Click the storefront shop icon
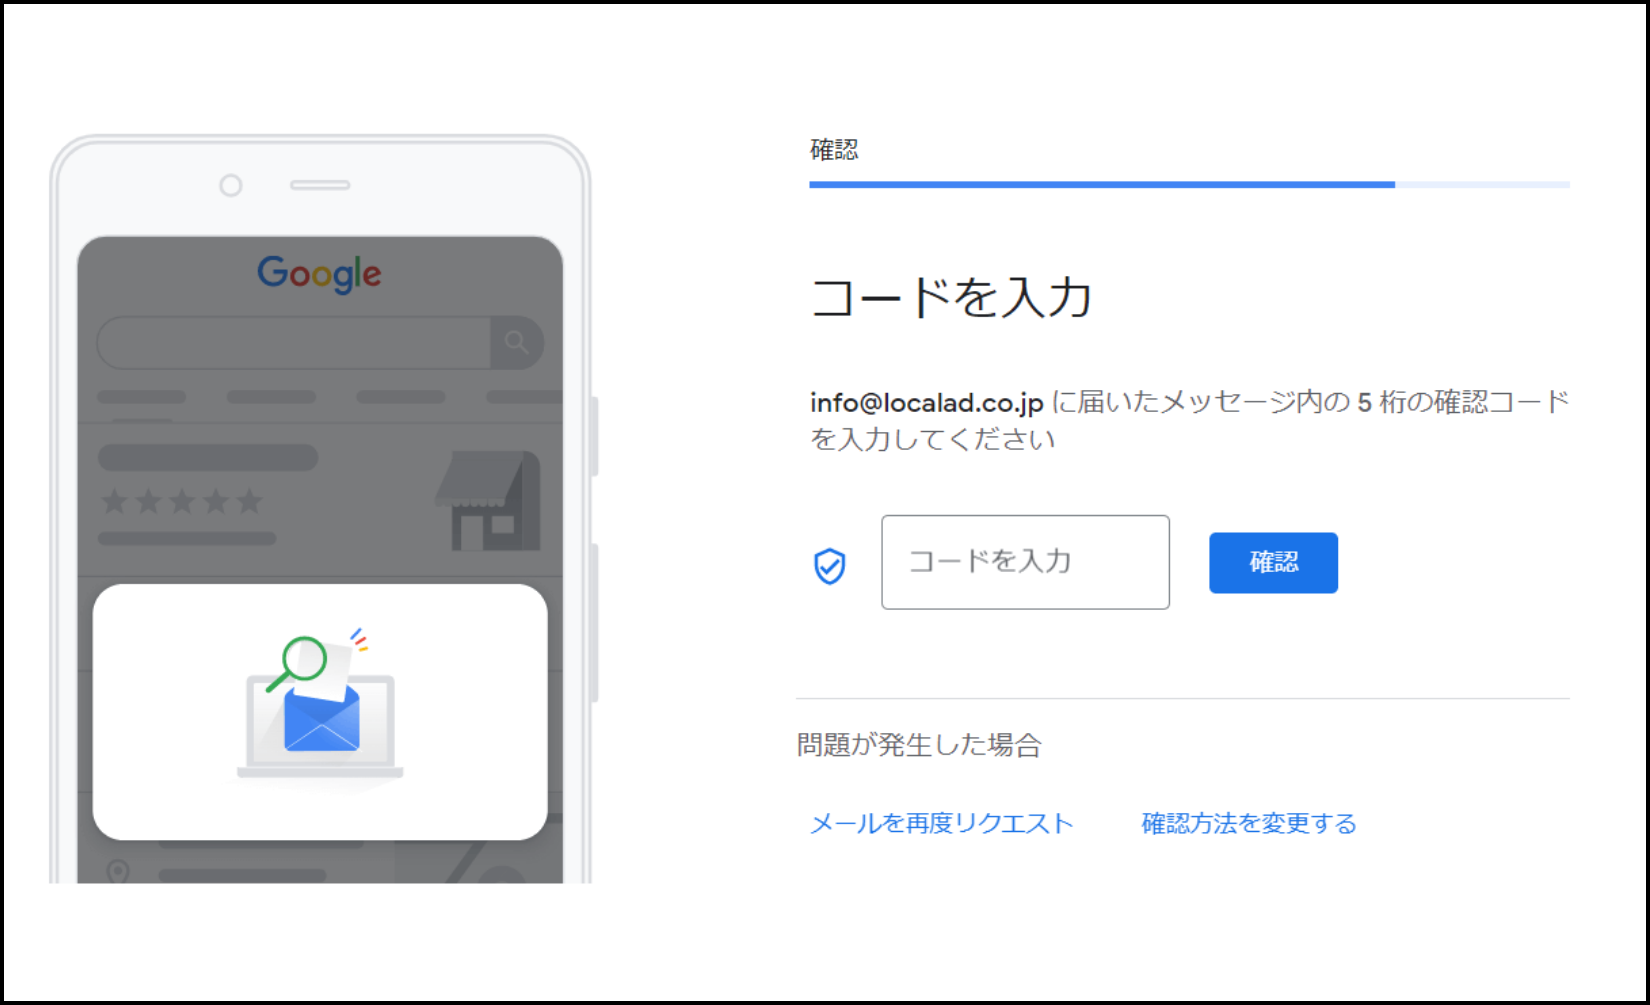The width and height of the screenshot is (1650, 1005). [x=488, y=500]
